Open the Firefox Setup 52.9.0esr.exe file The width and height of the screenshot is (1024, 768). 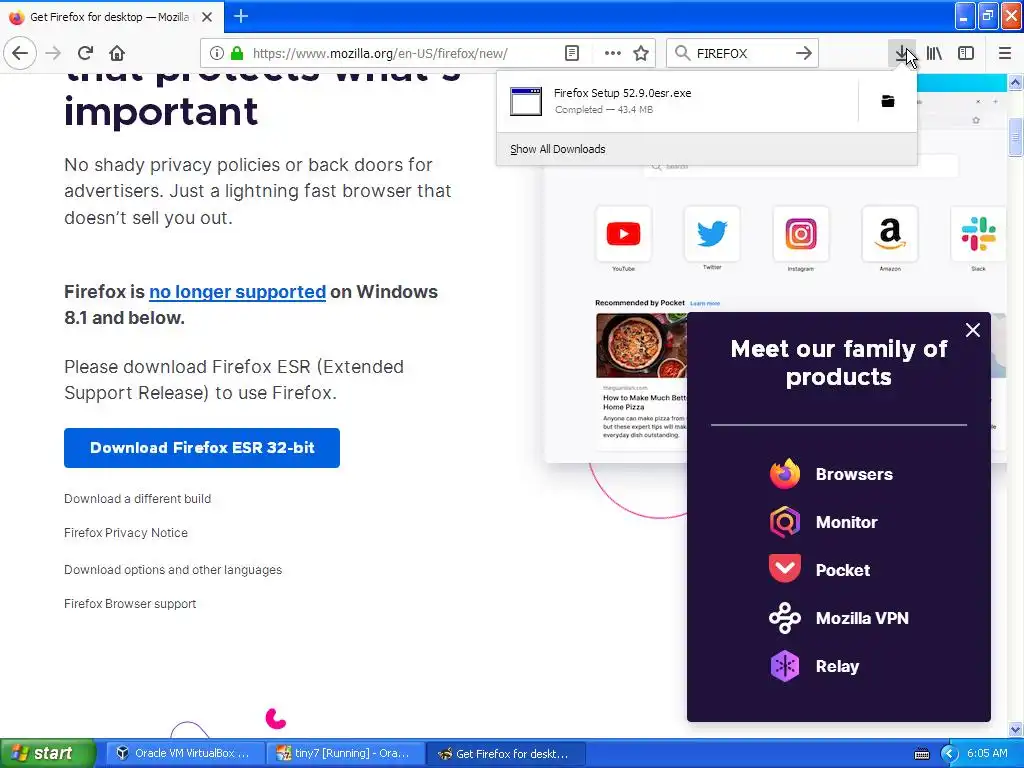677,101
